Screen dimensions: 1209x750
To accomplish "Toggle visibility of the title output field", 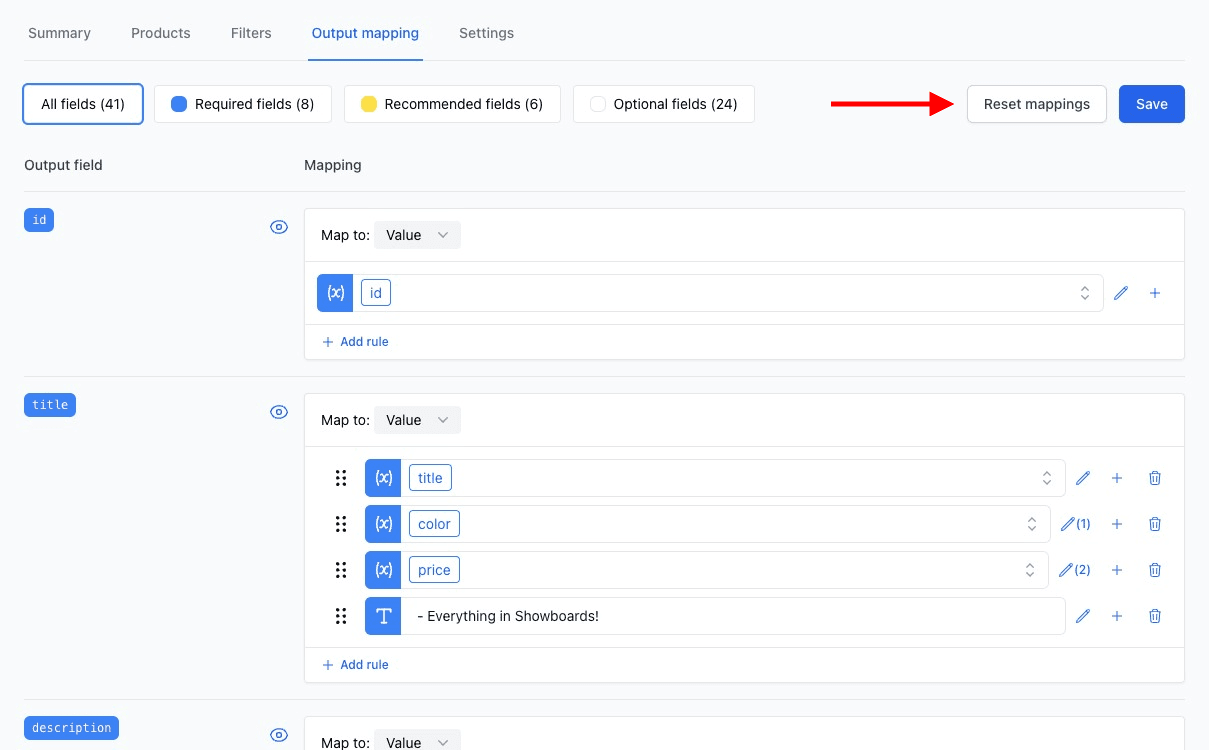I will click(x=279, y=412).
